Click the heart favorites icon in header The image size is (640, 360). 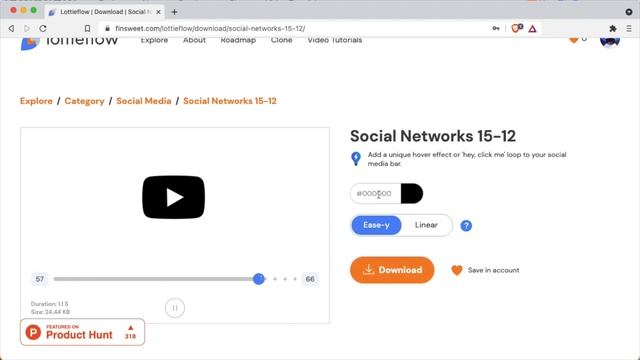pyautogui.click(x=574, y=40)
